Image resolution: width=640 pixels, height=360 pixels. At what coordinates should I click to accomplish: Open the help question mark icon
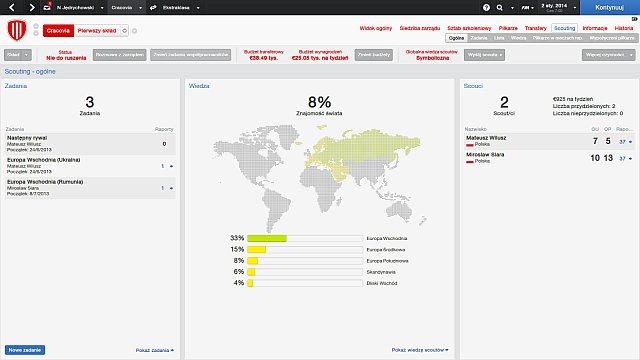point(486,7)
